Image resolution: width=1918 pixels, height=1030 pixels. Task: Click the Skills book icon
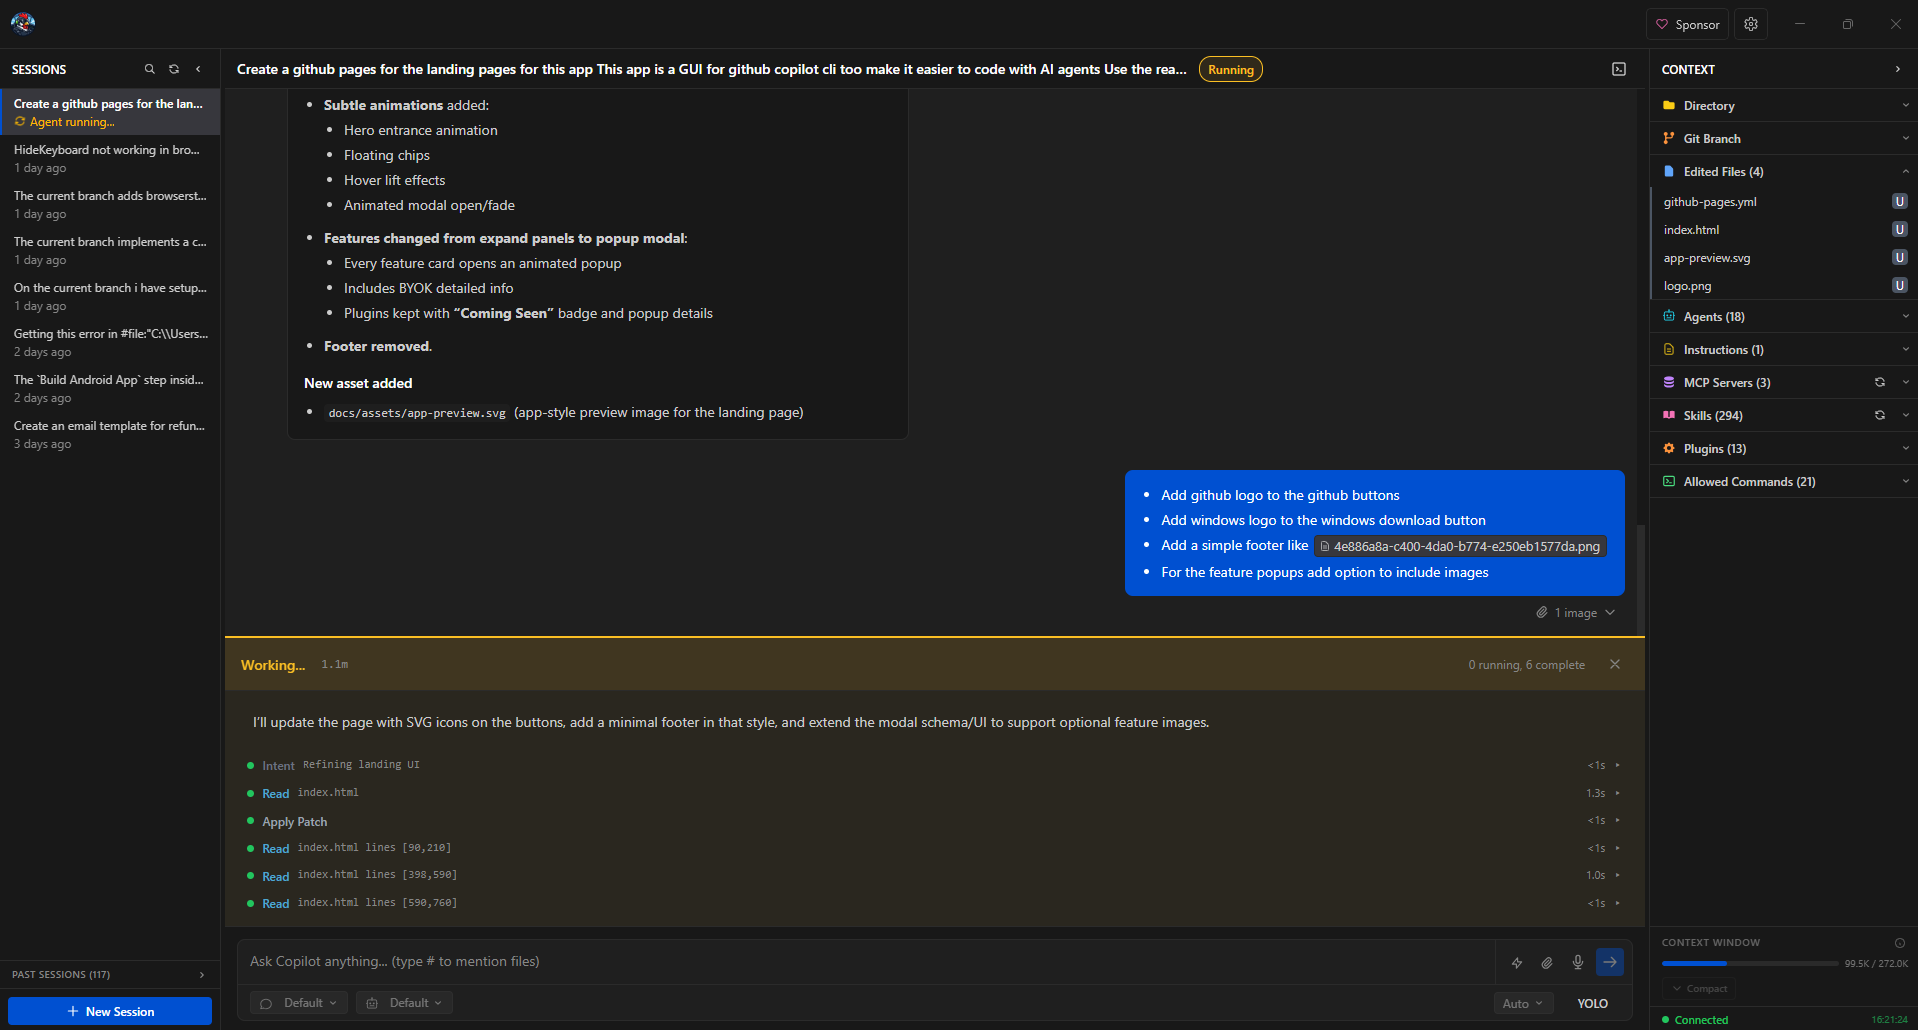point(1669,415)
